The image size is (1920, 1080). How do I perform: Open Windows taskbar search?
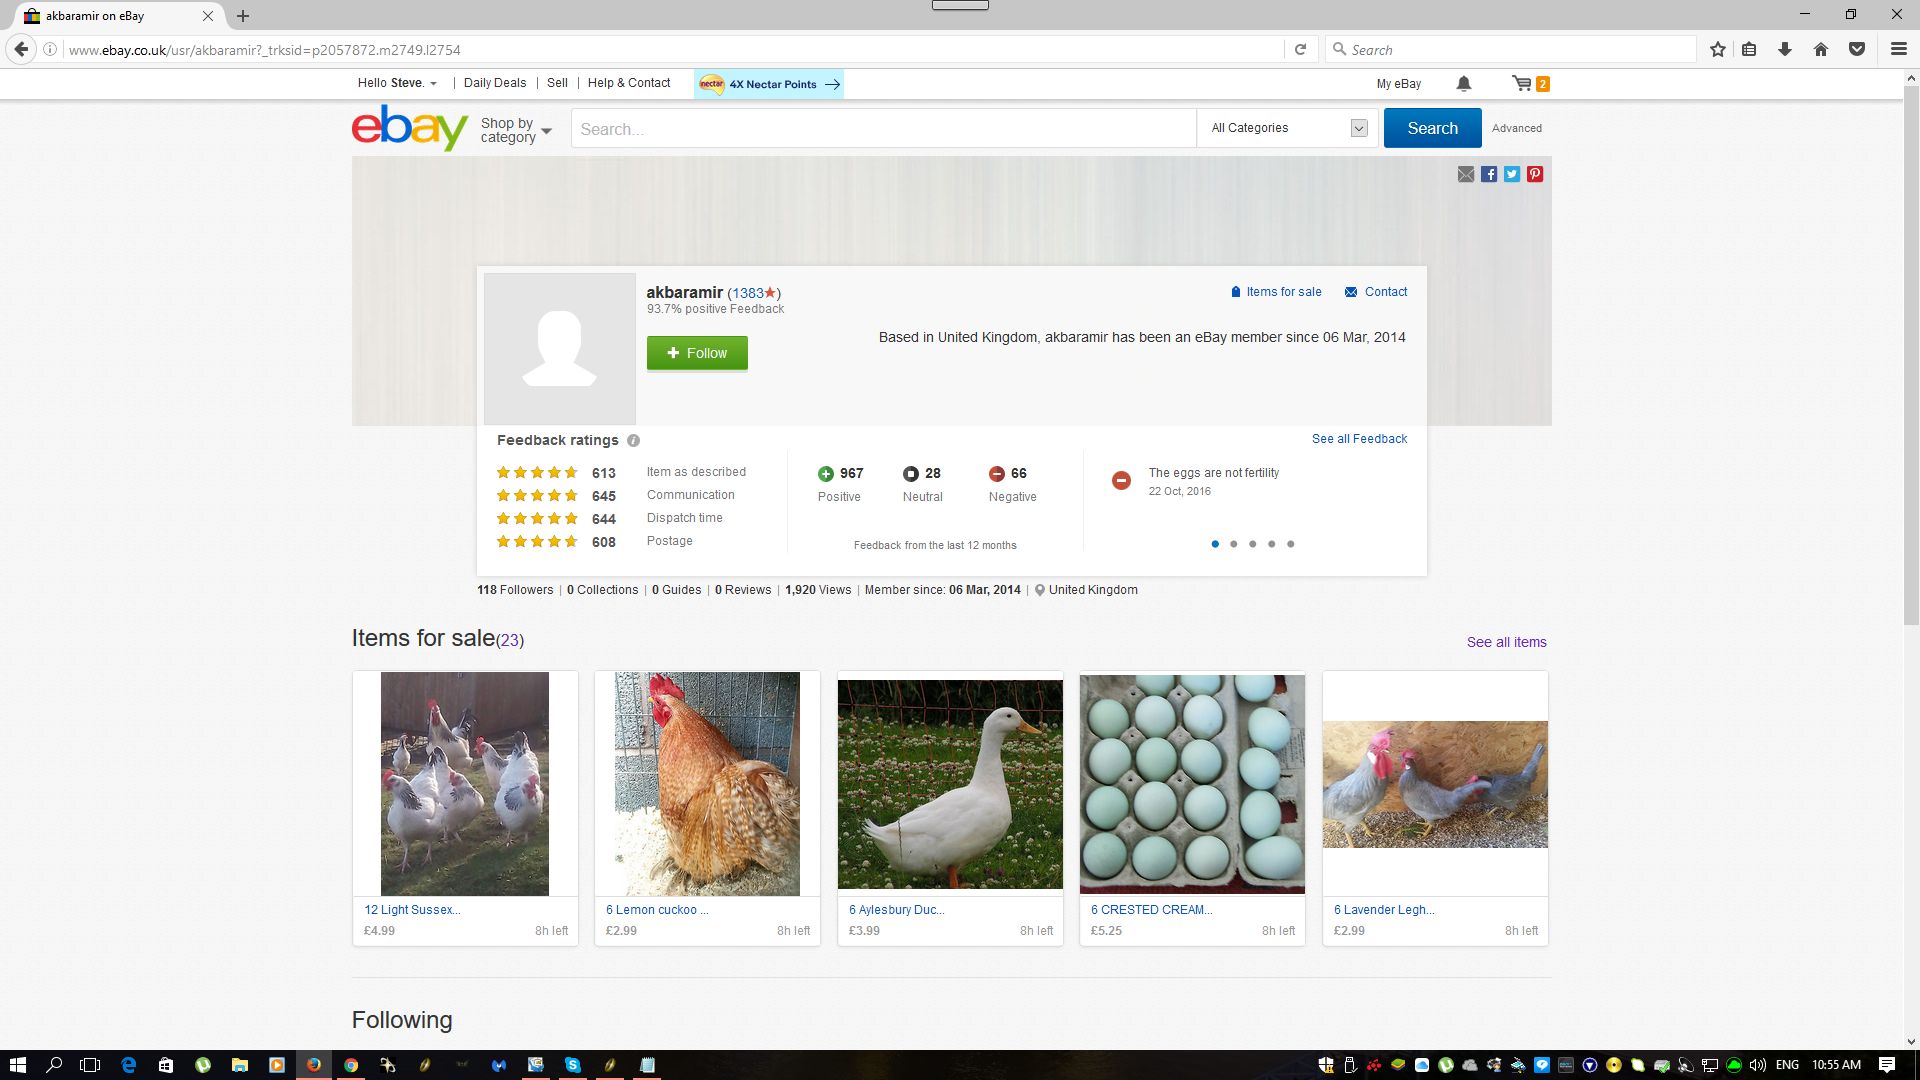(x=54, y=1065)
